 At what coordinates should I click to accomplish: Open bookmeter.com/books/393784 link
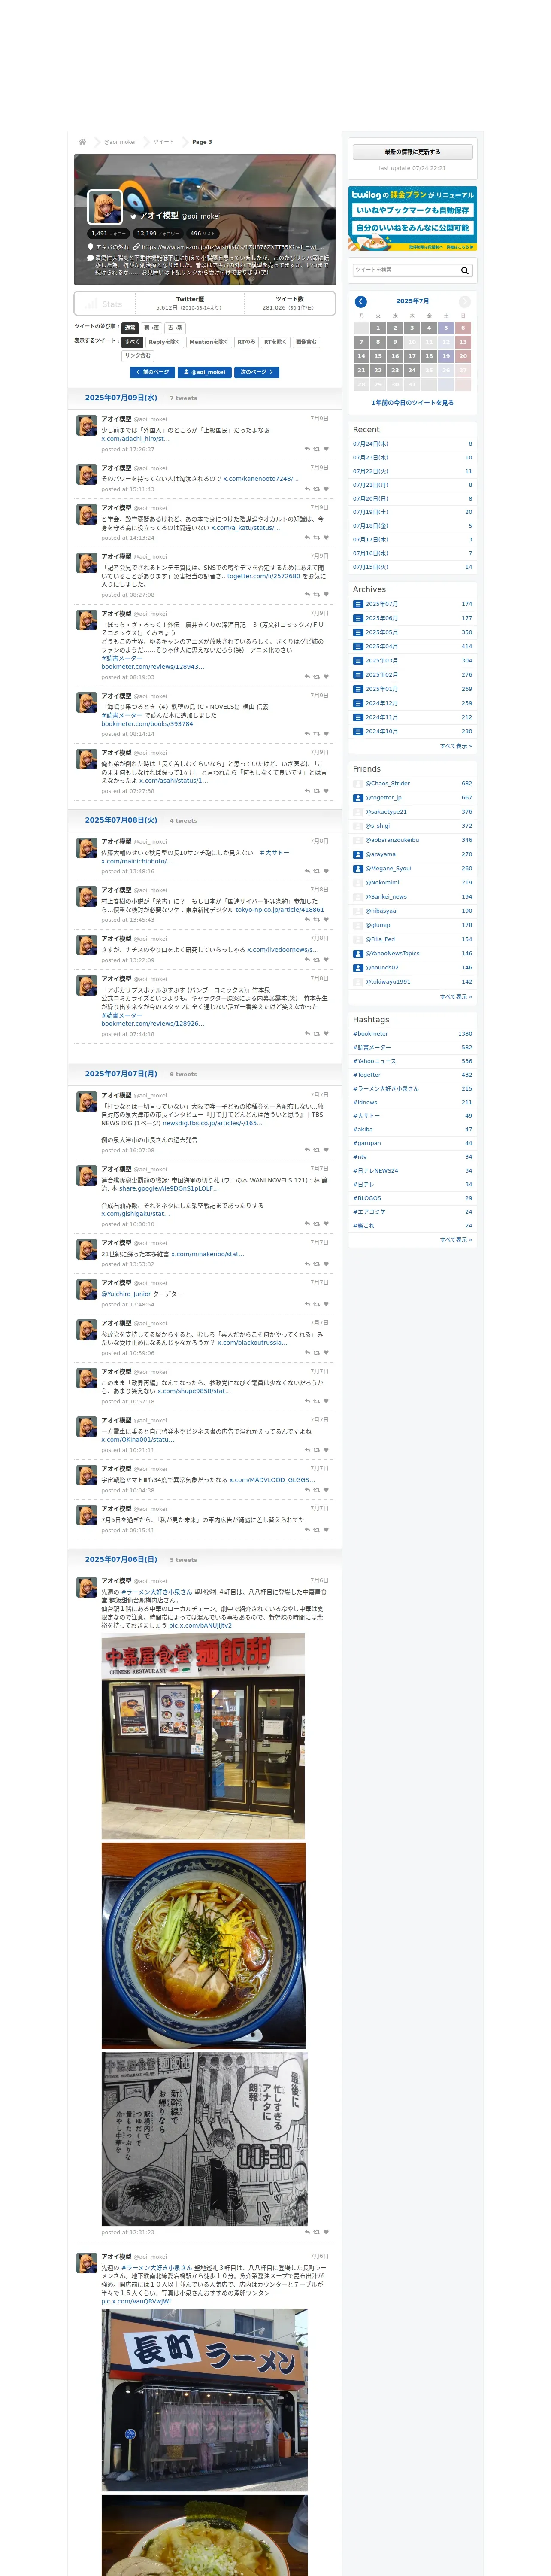(x=147, y=723)
